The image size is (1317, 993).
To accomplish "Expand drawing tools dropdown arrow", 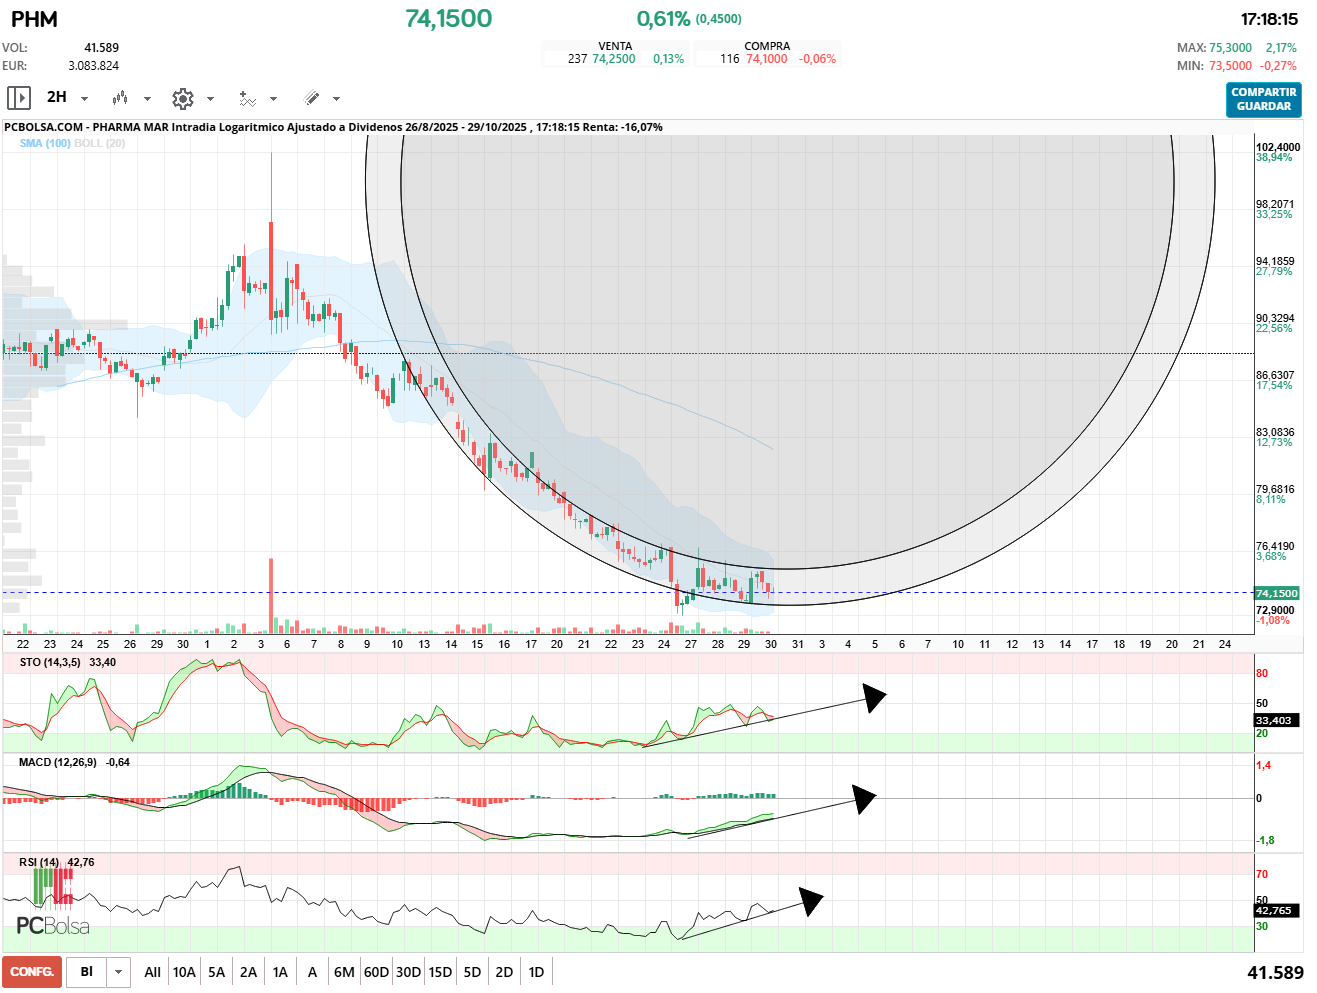I will (x=336, y=99).
